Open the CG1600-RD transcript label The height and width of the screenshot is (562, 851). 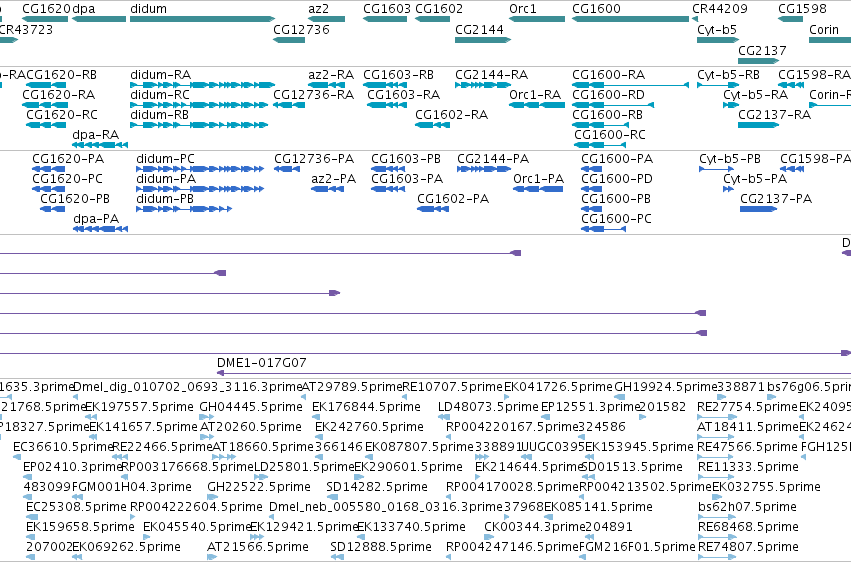(608, 95)
